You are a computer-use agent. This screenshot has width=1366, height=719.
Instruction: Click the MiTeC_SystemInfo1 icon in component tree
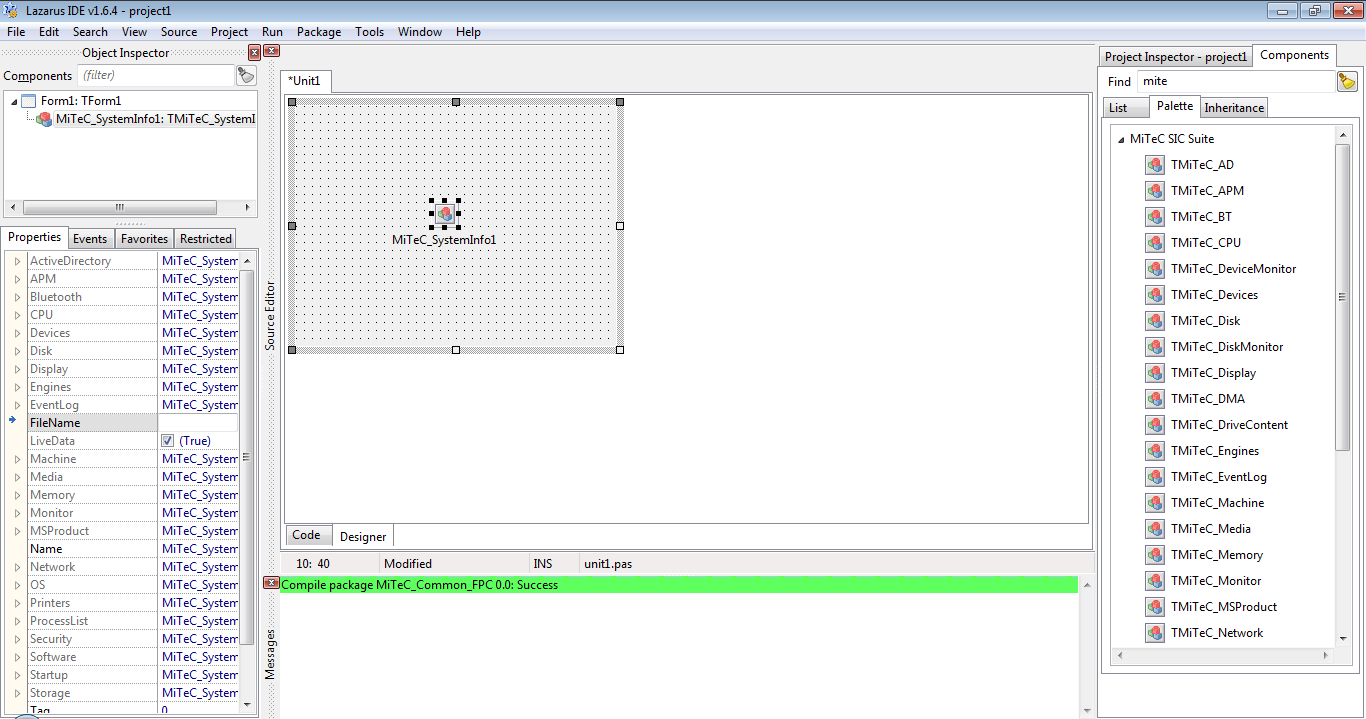point(44,119)
